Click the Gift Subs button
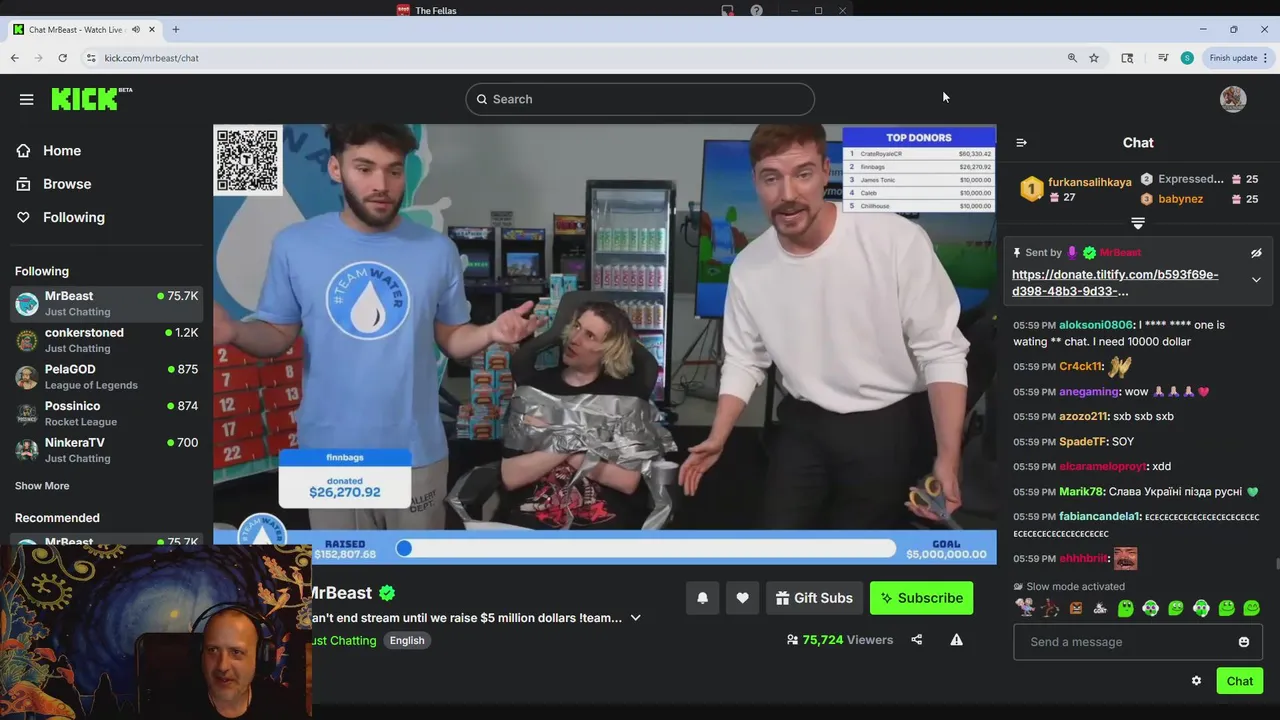 click(x=814, y=598)
